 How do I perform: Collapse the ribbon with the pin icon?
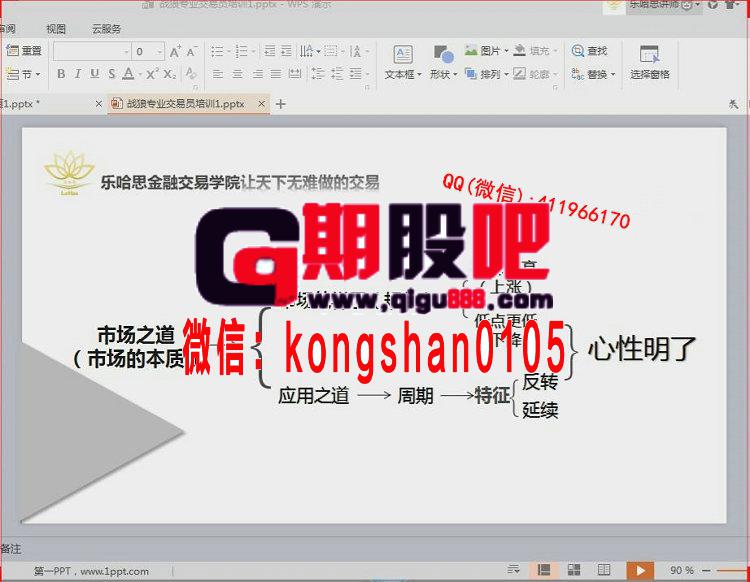tap(733, 104)
